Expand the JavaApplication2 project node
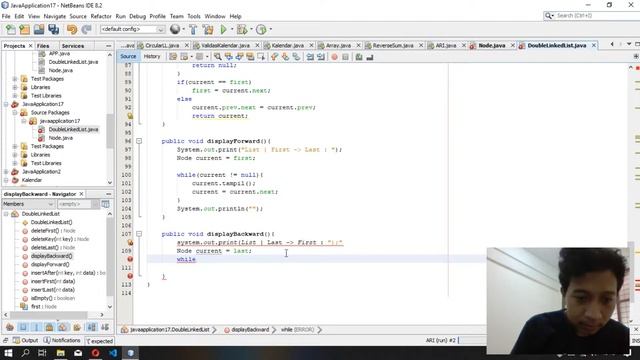Image resolution: width=640 pixels, height=360 pixels. click(x=6, y=171)
